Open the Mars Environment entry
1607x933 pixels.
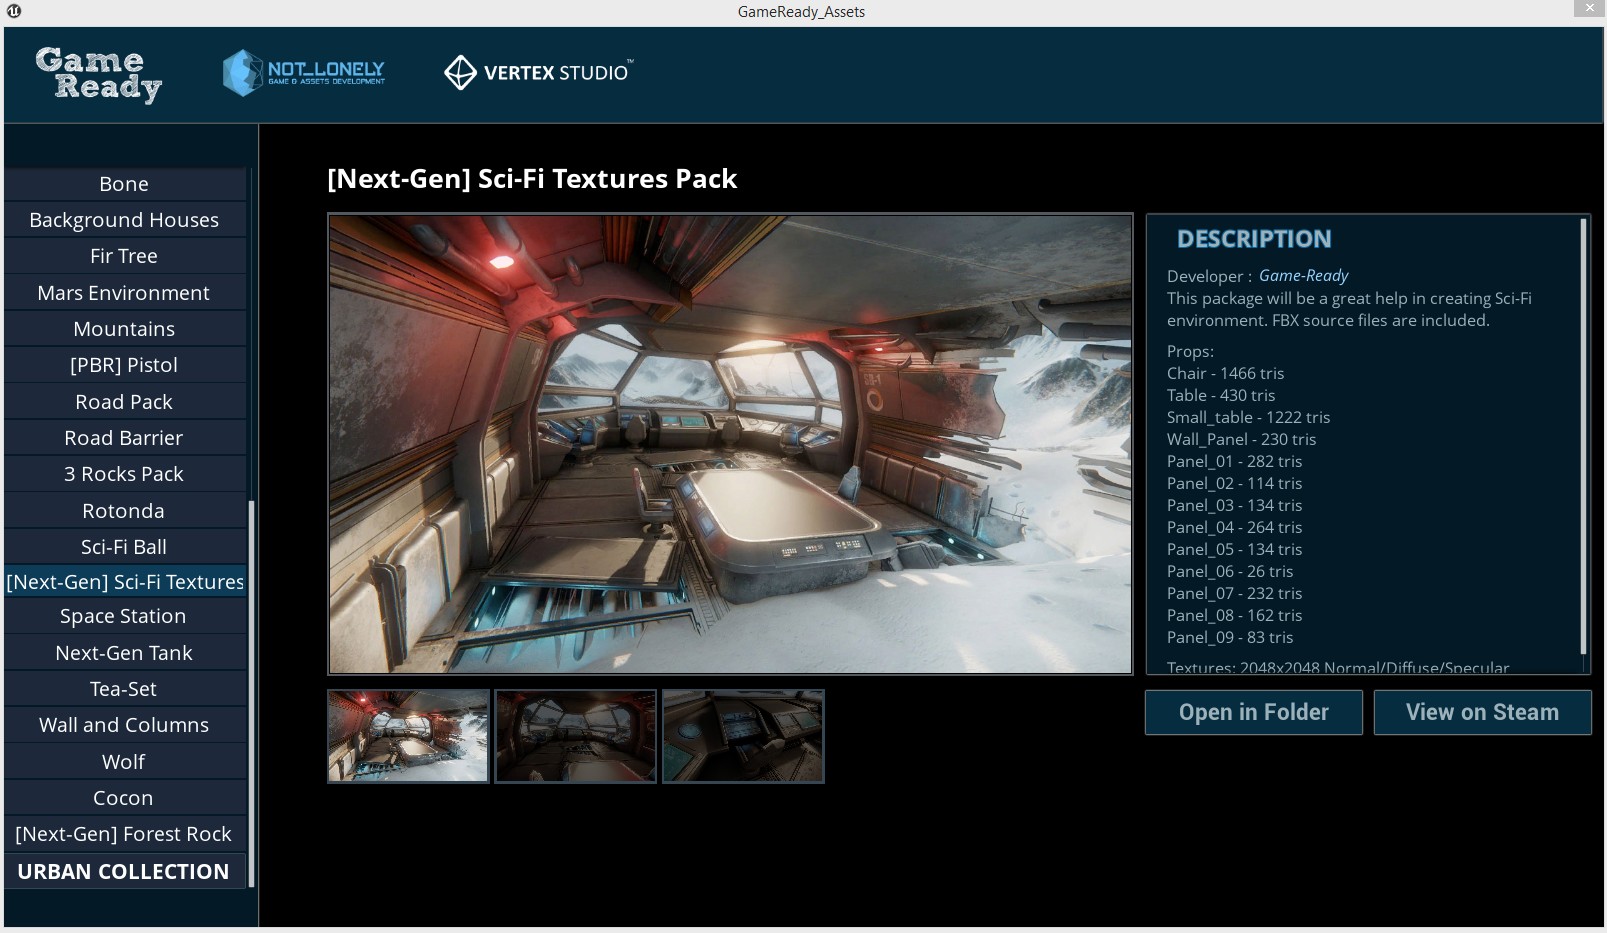(123, 292)
